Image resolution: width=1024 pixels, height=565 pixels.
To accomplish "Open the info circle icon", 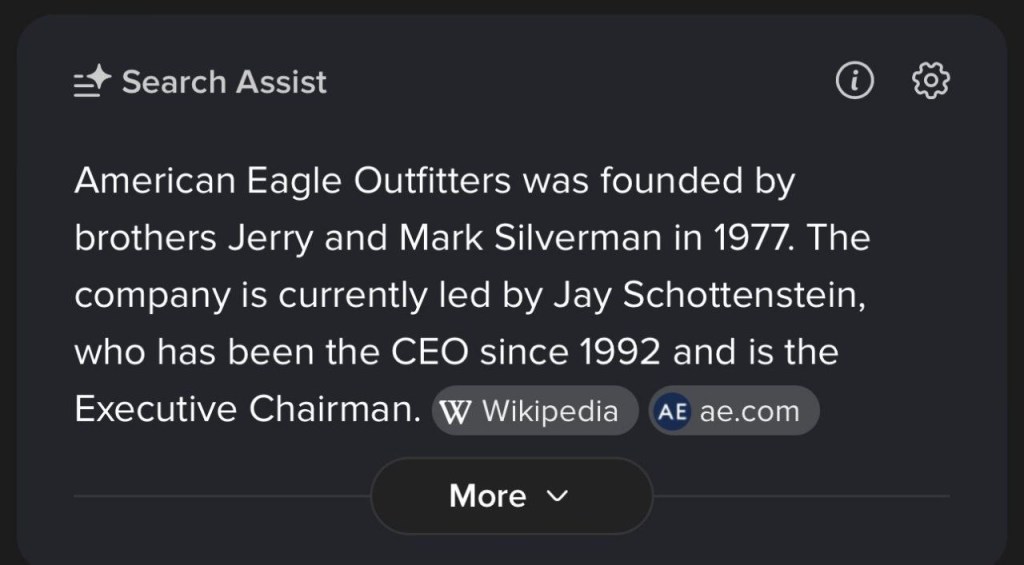I will point(854,81).
